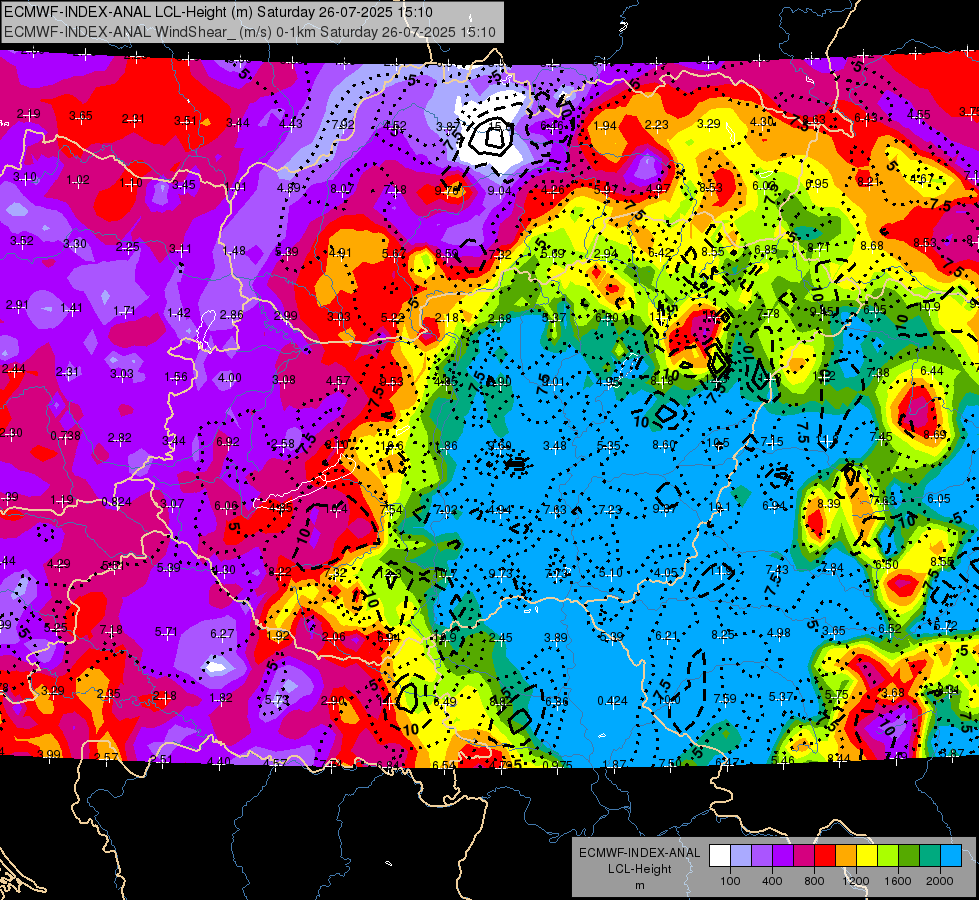Image resolution: width=979 pixels, height=900 pixels.
Task: Click the legend label LCL-Height
Action: tap(639, 869)
